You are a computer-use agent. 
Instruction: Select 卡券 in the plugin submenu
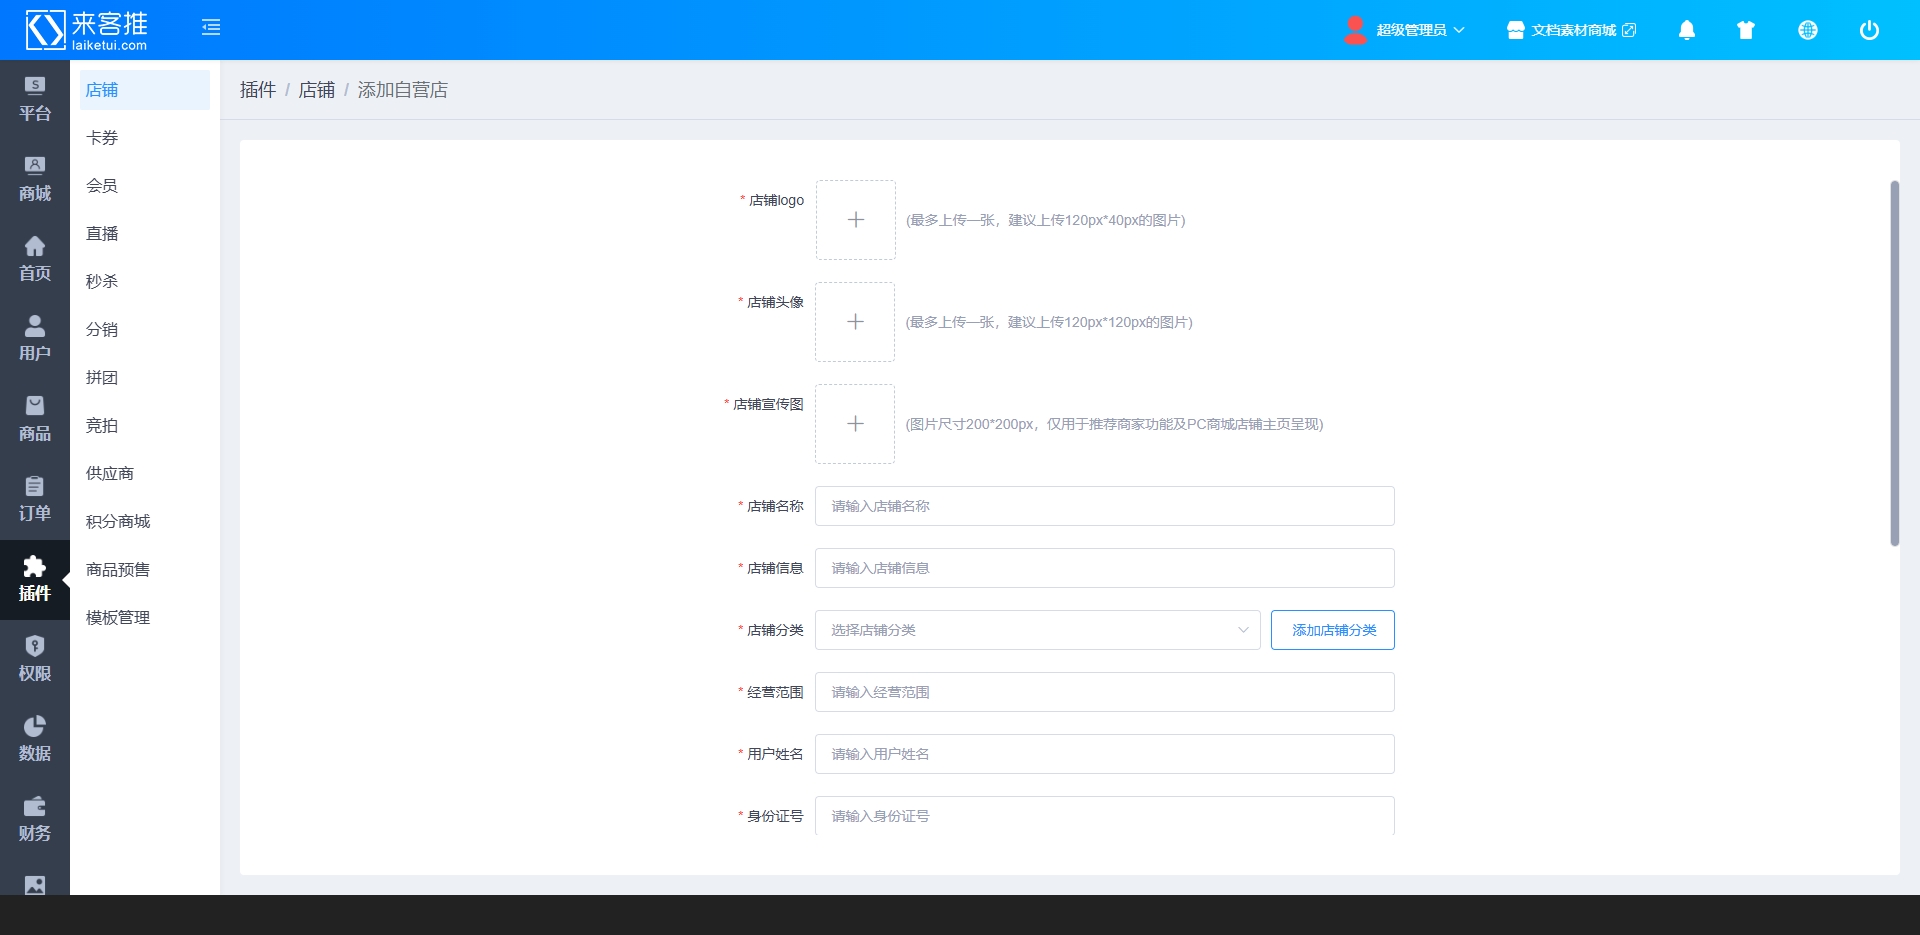102,138
